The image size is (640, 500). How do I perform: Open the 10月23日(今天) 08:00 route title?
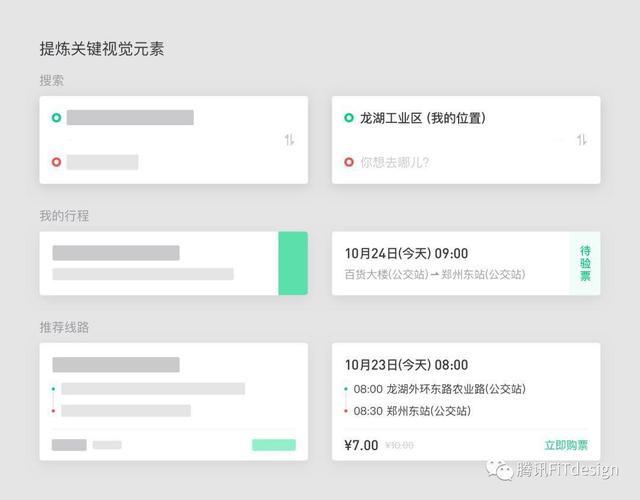407,364
